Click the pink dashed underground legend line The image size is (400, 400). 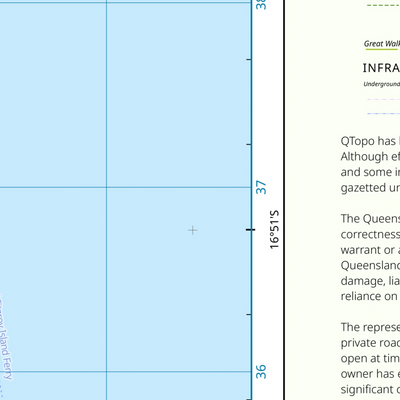pos(383,99)
